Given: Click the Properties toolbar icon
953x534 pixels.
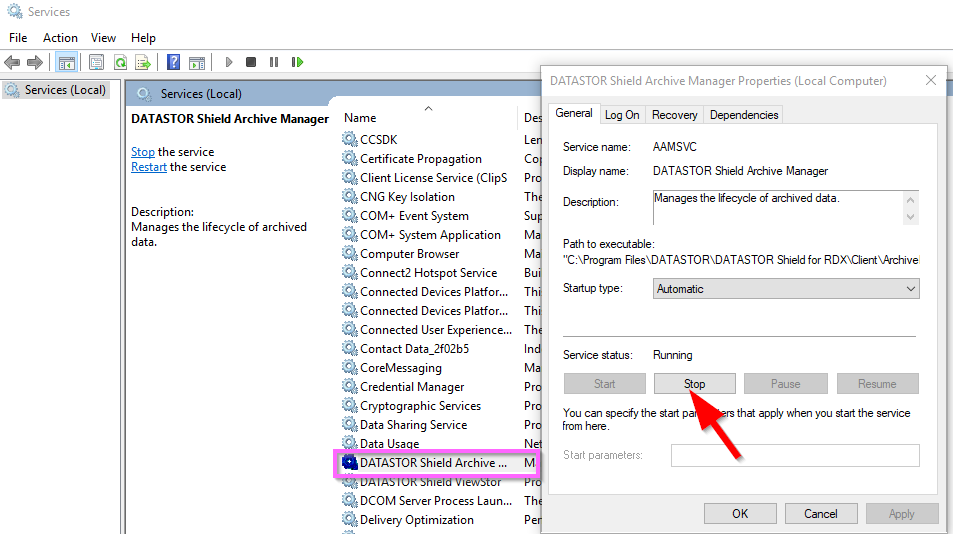Looking at the screenshot, I should point(96,62).
